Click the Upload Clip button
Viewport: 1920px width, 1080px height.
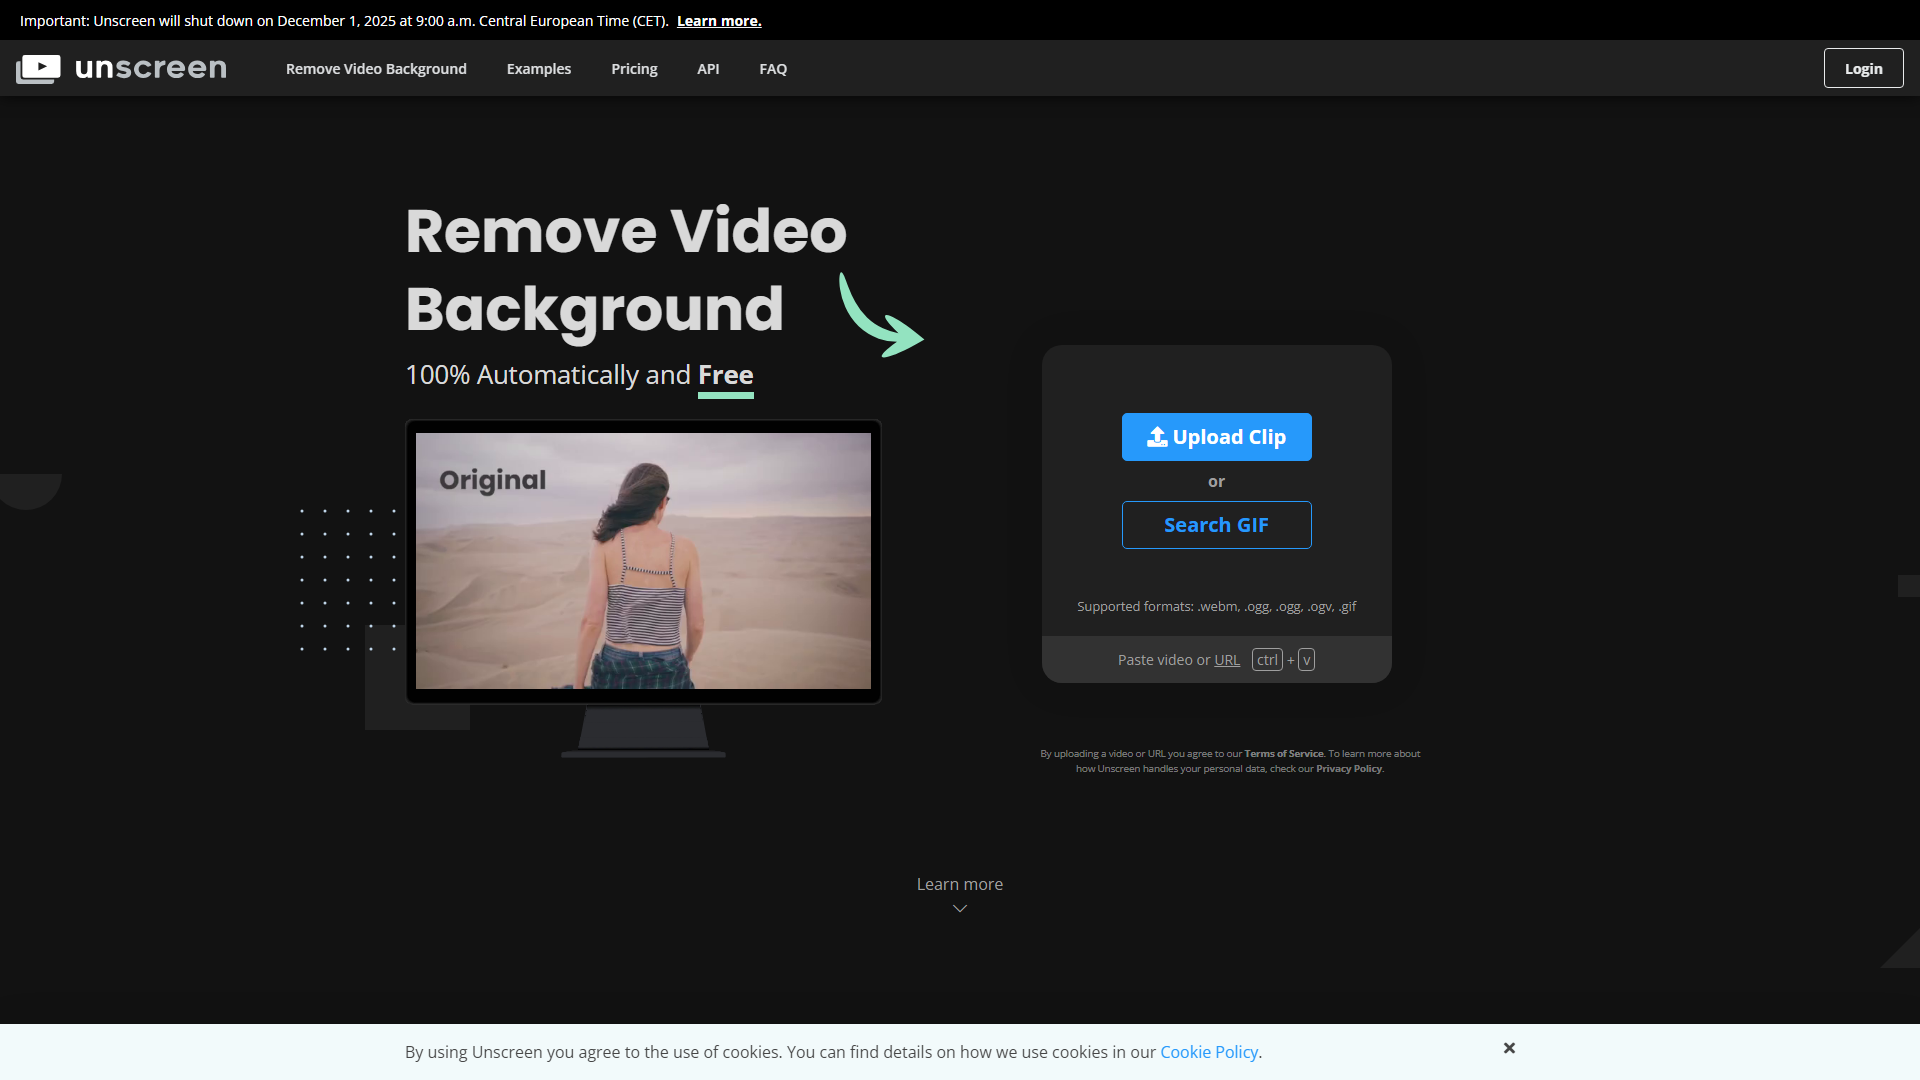tap(1216, 436)
